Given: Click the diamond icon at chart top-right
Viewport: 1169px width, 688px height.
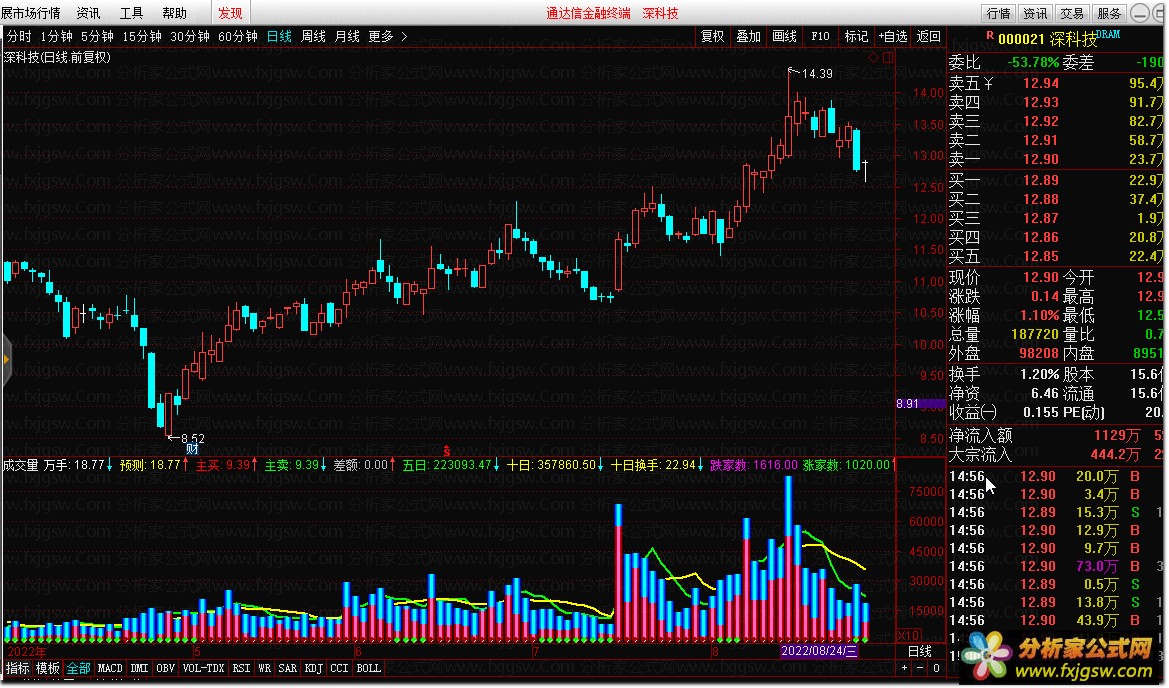Looking at the screenshot, I should pyautogui.click(x=873, y=57).
